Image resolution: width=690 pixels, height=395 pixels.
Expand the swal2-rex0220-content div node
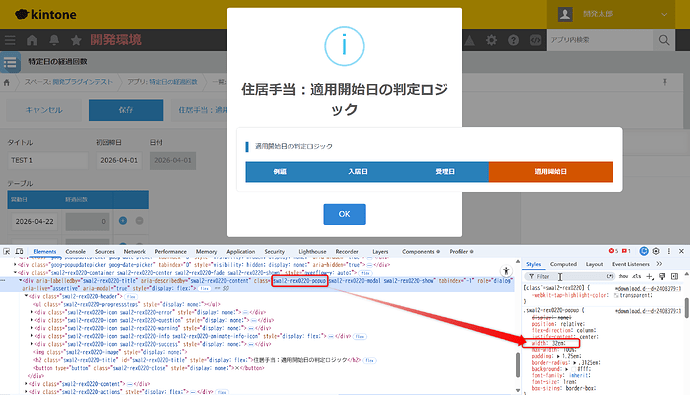point(26,384)
